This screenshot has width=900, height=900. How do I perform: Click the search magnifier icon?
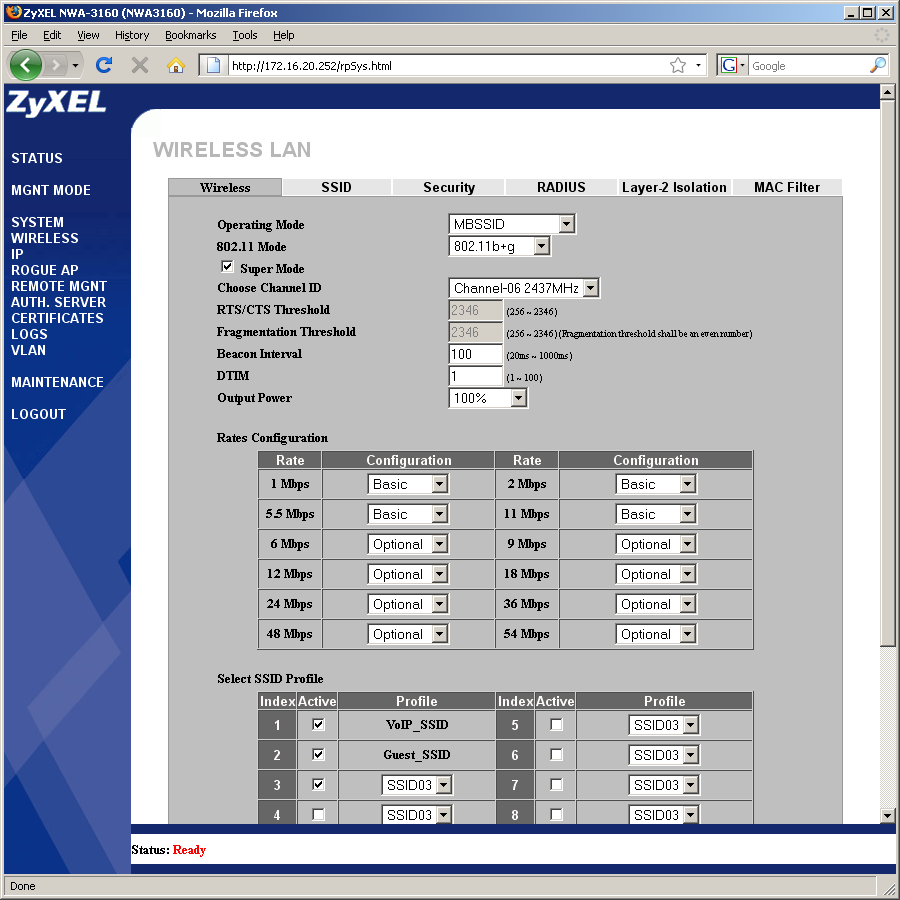[877, 65]
